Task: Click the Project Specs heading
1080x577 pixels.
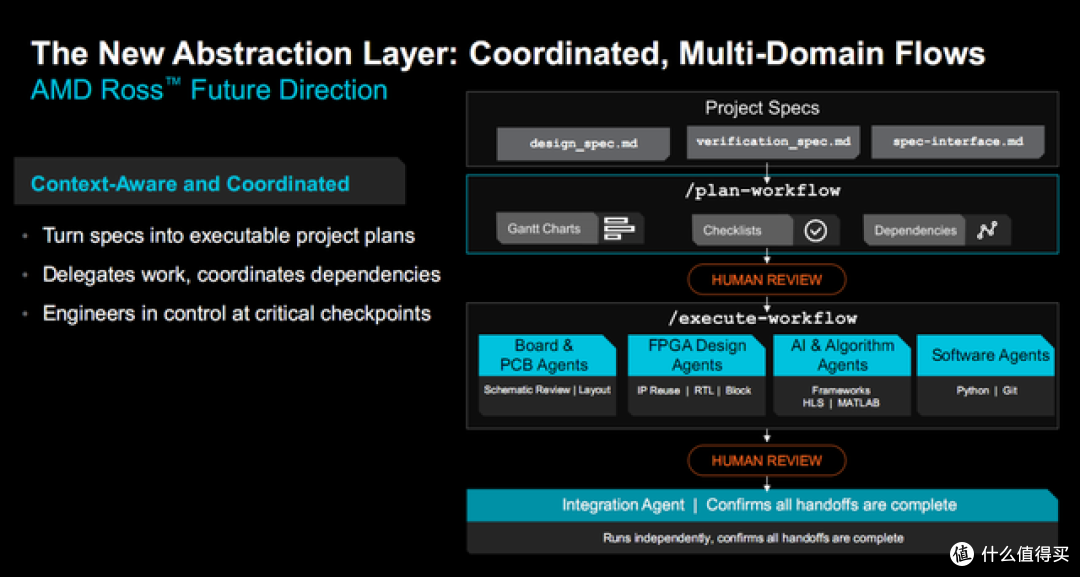Action: 762,108
